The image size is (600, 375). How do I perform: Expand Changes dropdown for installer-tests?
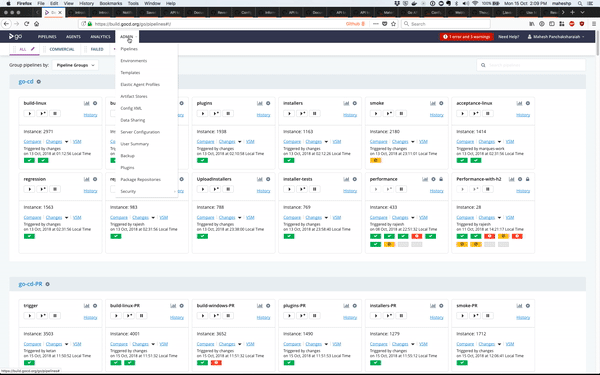[326, 218]
